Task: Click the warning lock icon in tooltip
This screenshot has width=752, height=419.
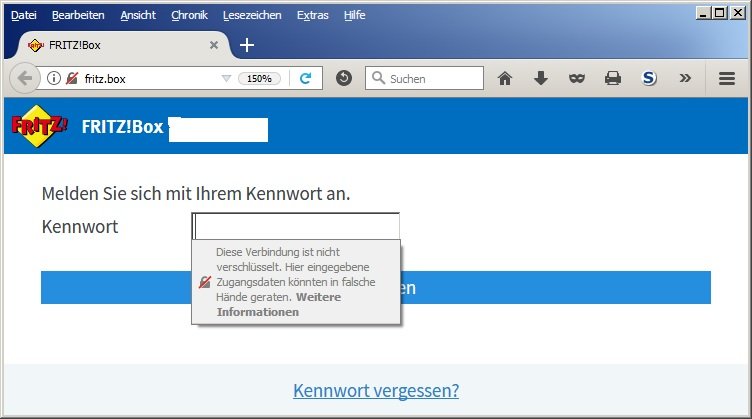Action: click(x=205, y=282)
